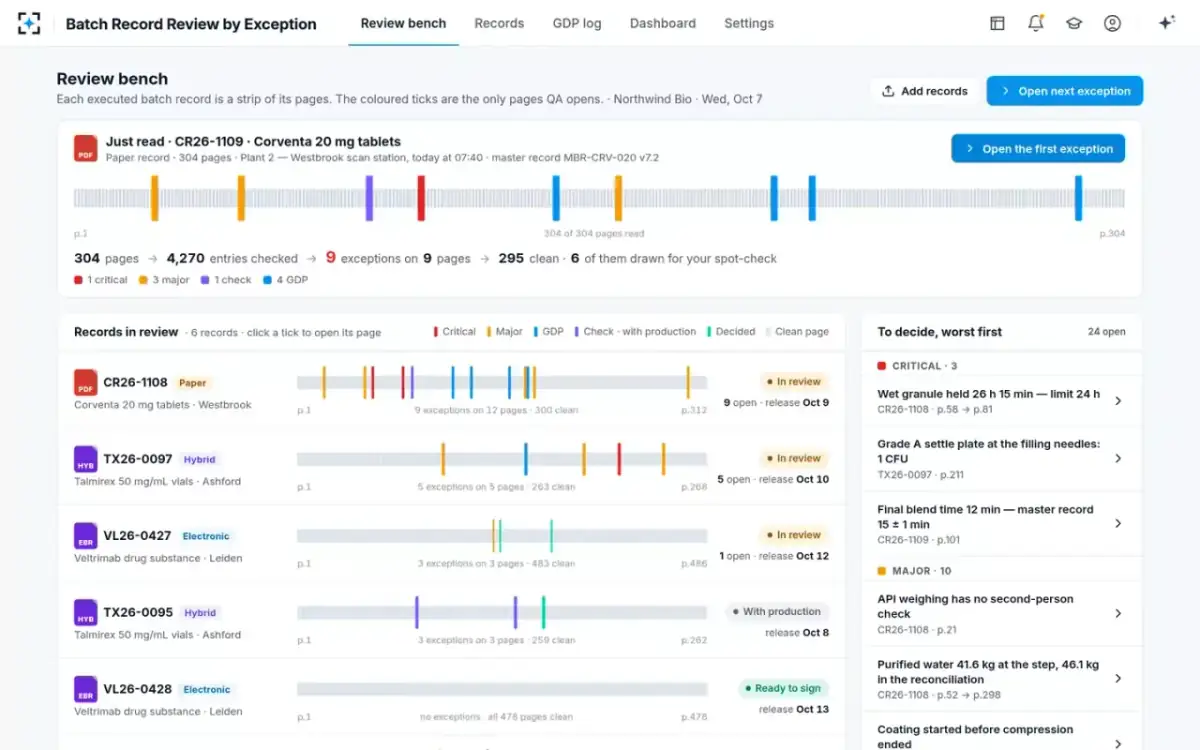Image resolution: width=1200 pixels, height=750 pixels.
Task: Click record name CR26-1108
Action: 135,382
